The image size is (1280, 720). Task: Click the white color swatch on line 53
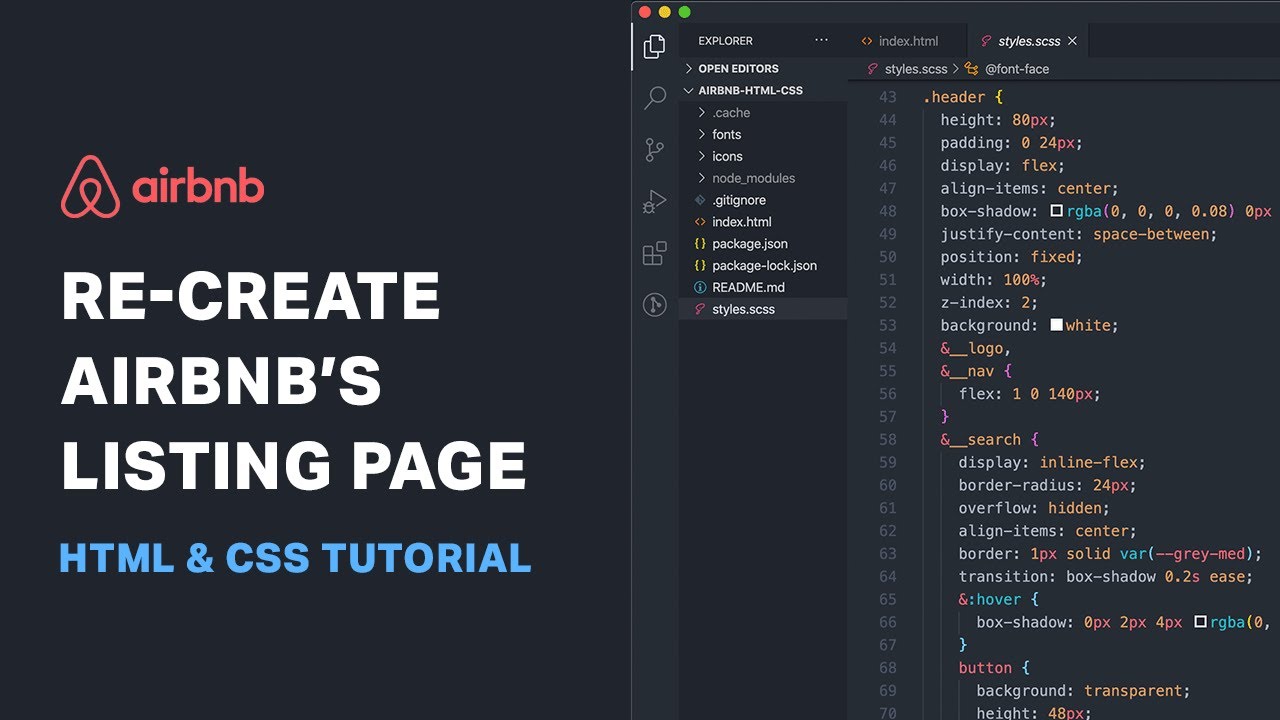pyautogui.click(x=1056, y=326)
